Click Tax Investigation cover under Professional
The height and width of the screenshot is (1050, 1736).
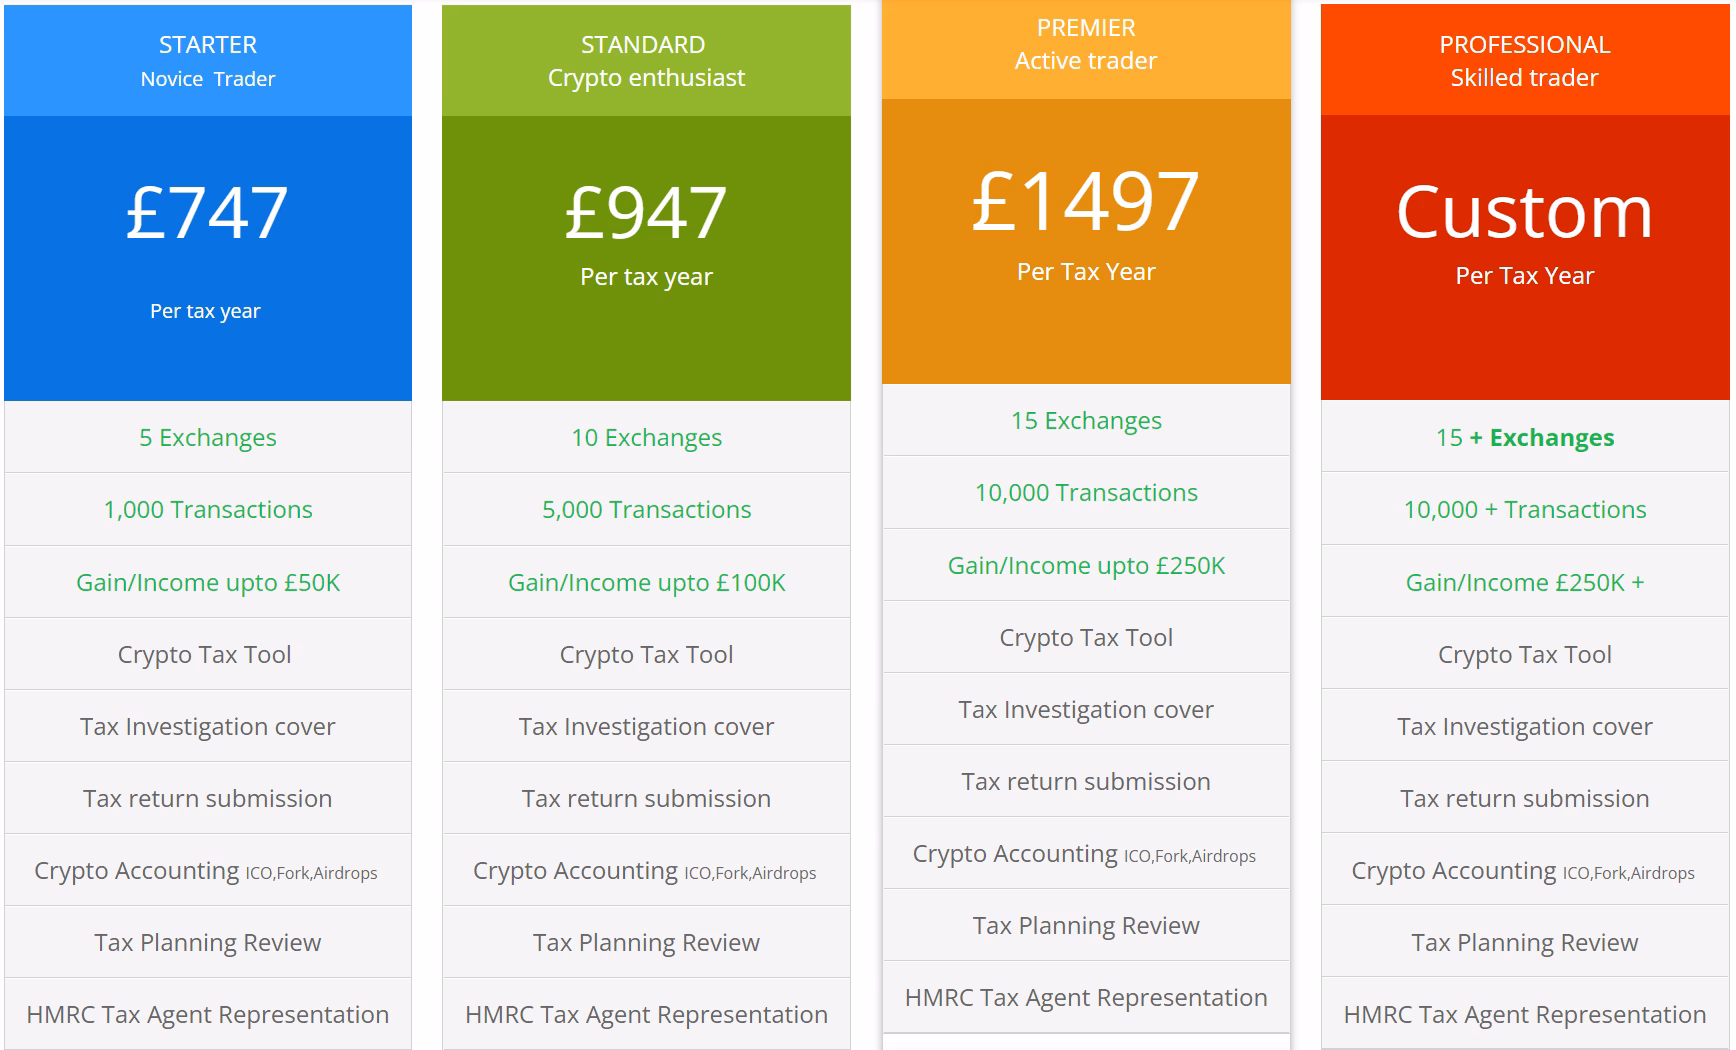1524,726
